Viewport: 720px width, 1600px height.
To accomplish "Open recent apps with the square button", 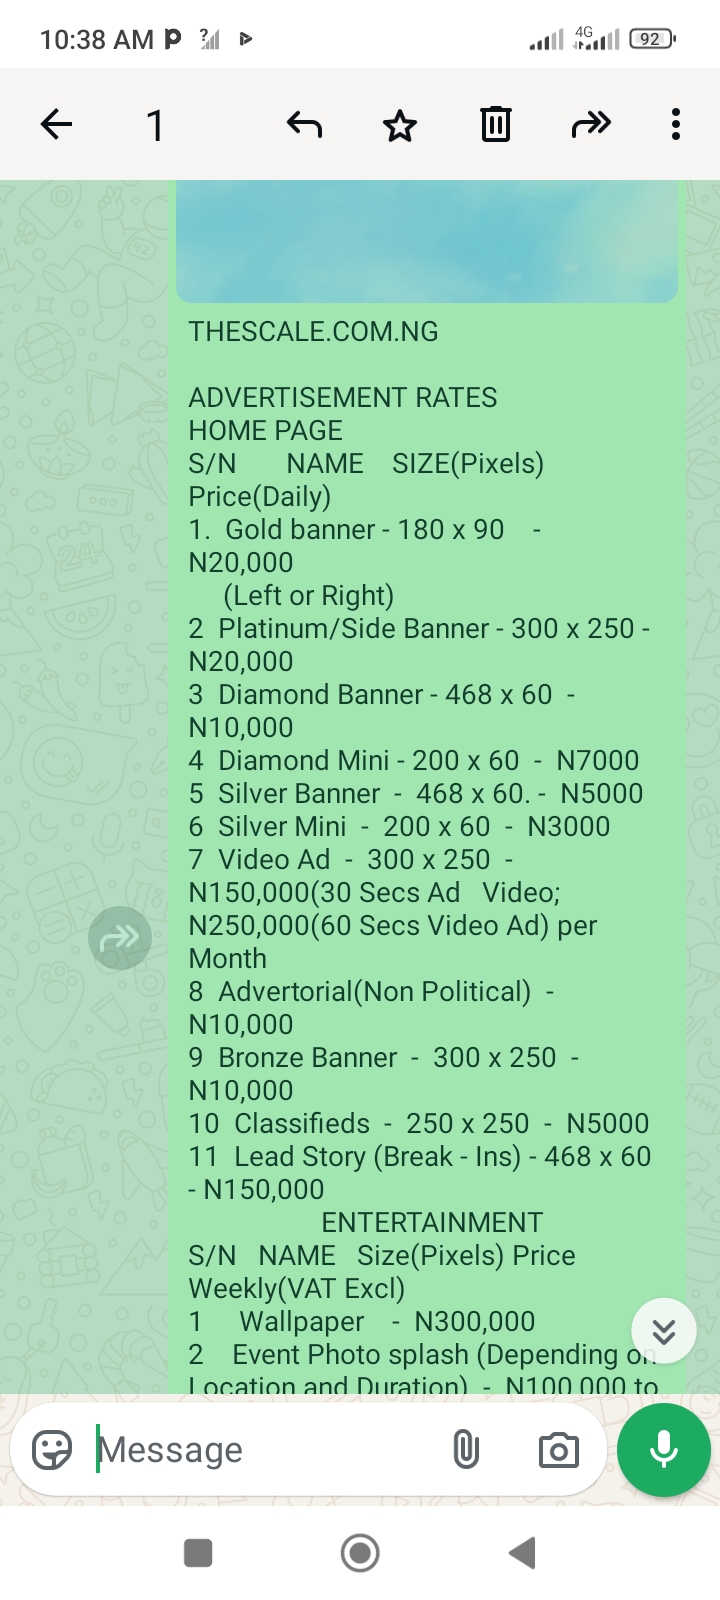I will pyautogui.click(x=198, y=1553).
